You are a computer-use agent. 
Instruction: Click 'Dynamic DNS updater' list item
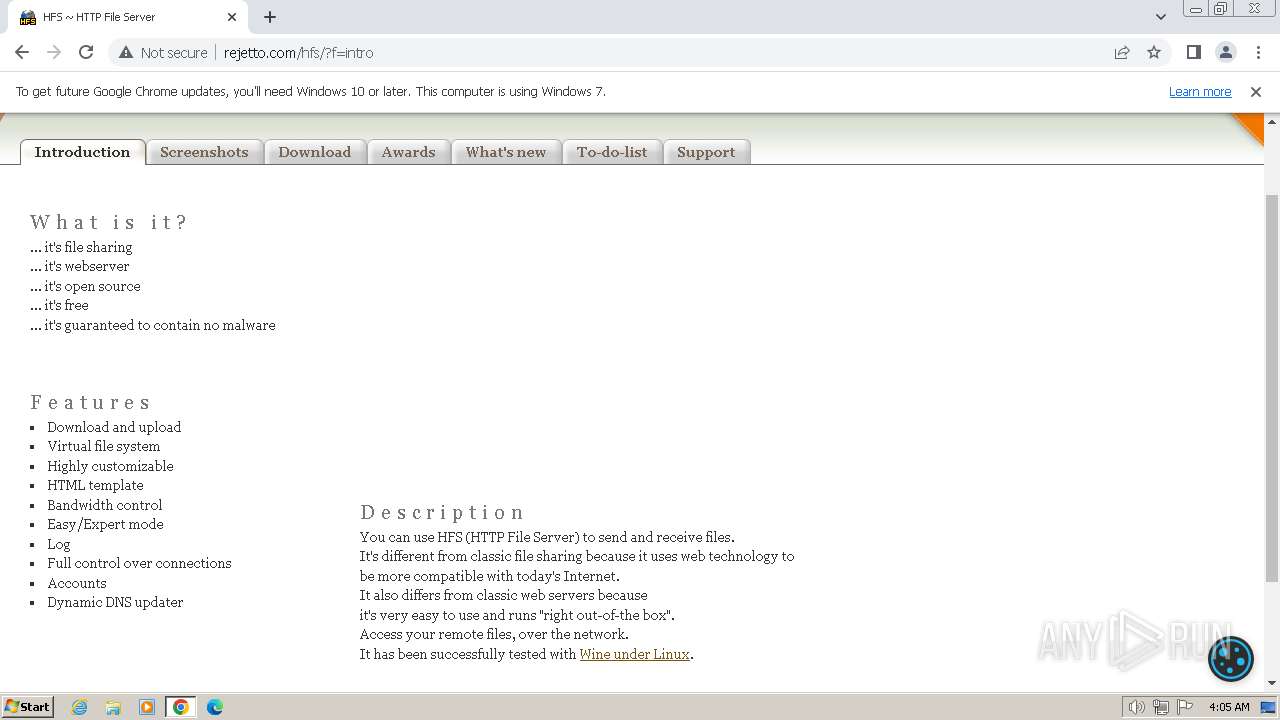coord(115,602)
